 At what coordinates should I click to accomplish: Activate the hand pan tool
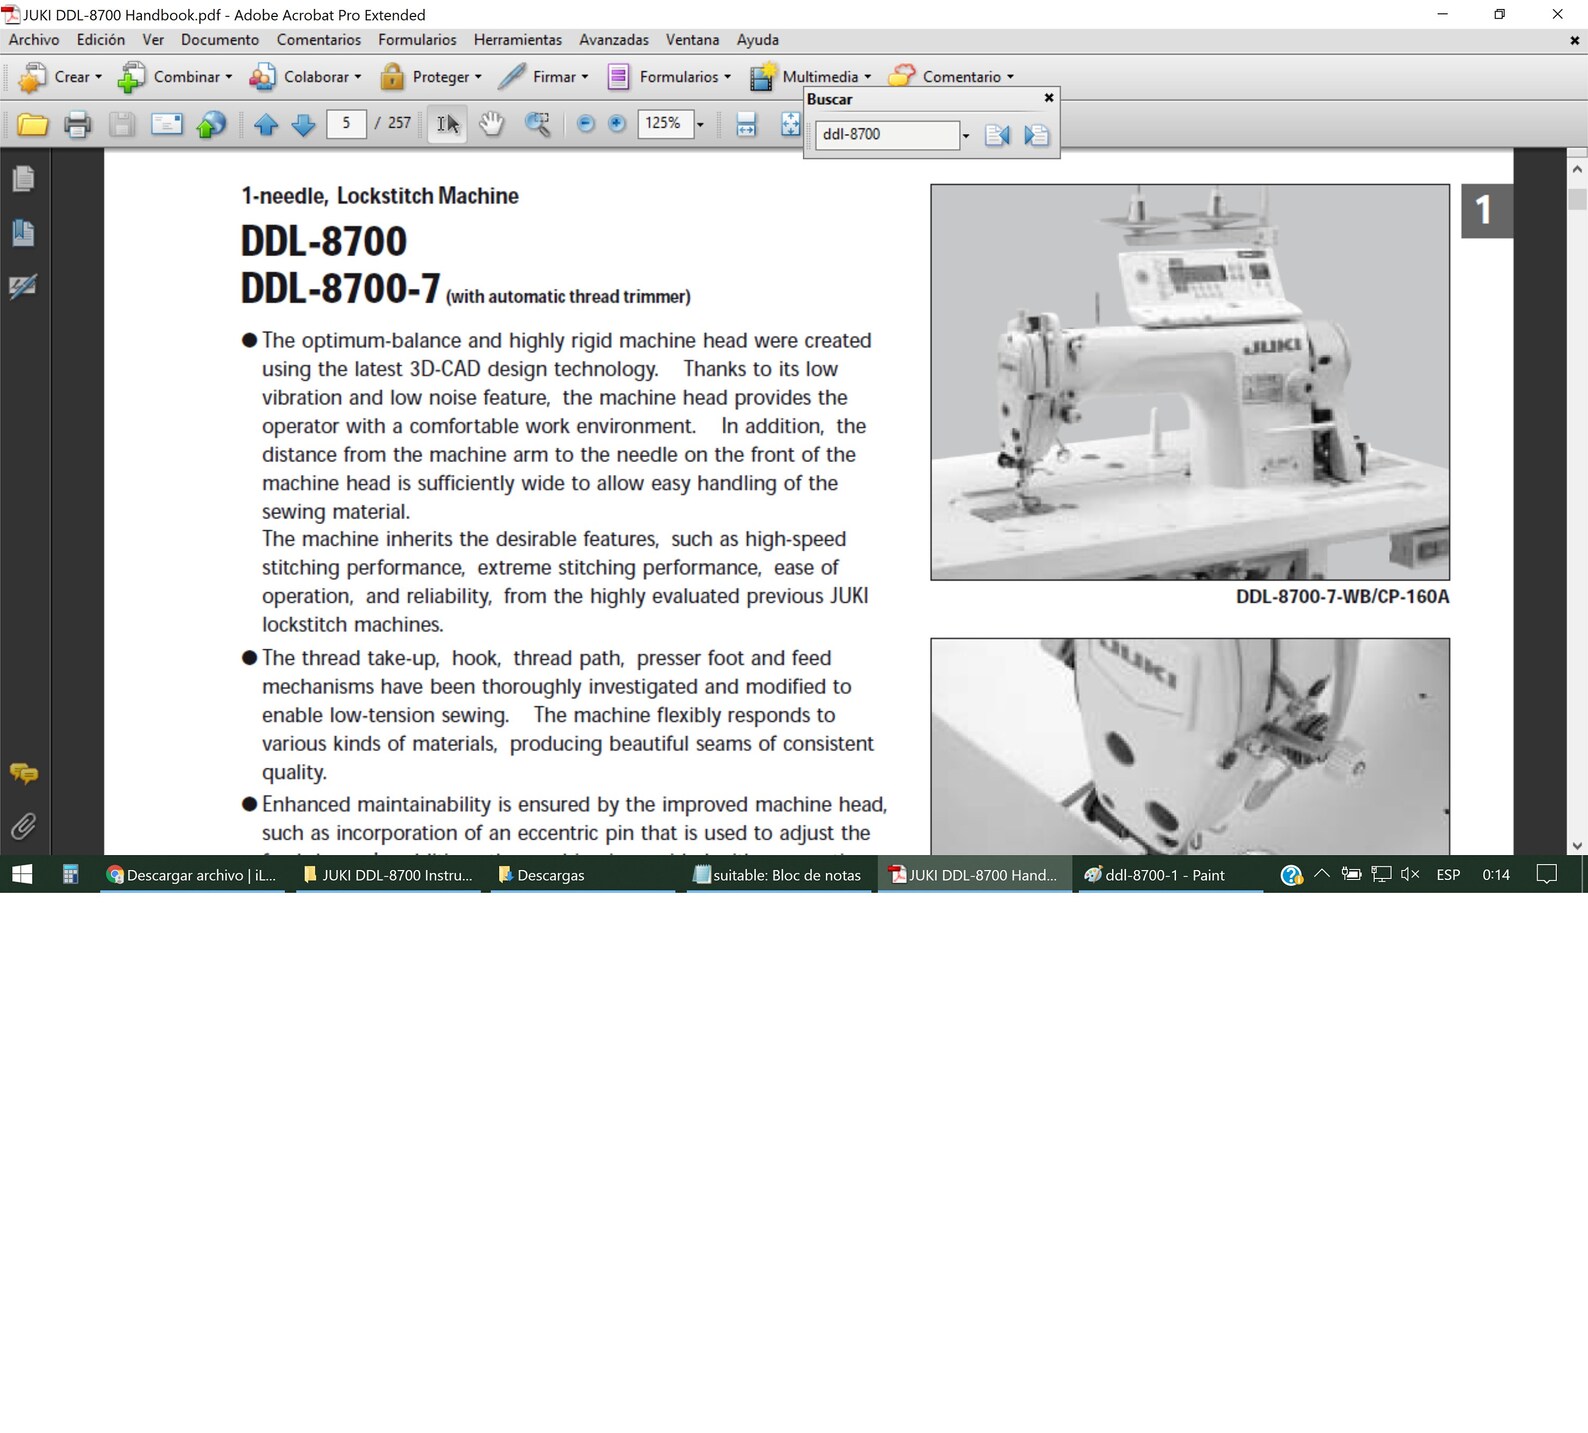(x=491, y=124)
